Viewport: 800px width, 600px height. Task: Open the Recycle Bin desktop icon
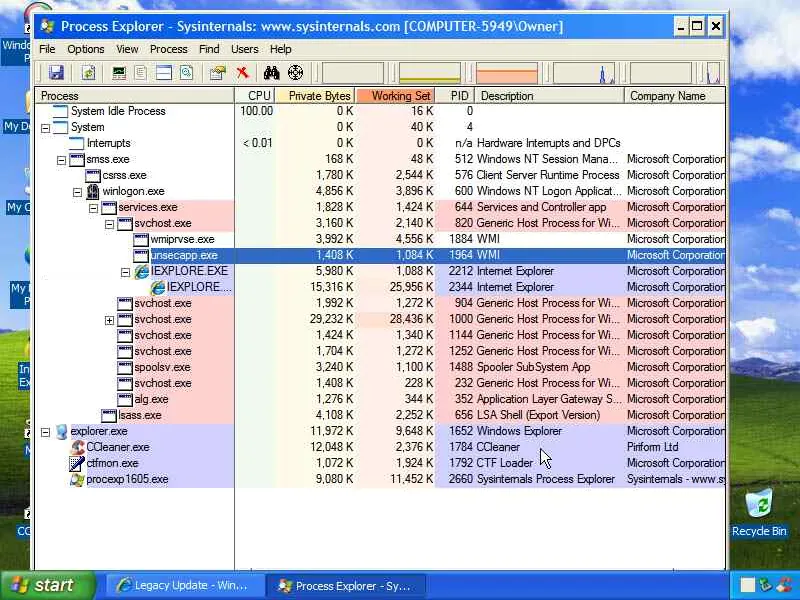tap(759, 513)
